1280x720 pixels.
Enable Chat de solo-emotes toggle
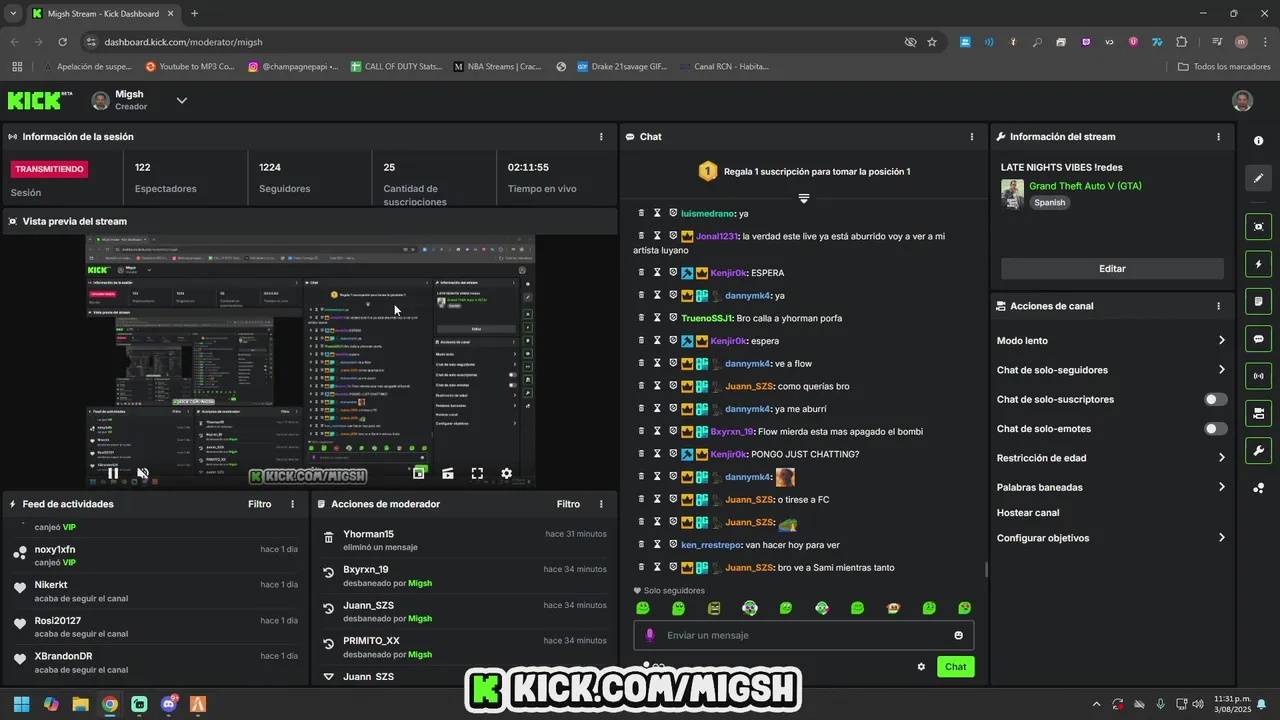(1216, 429)
